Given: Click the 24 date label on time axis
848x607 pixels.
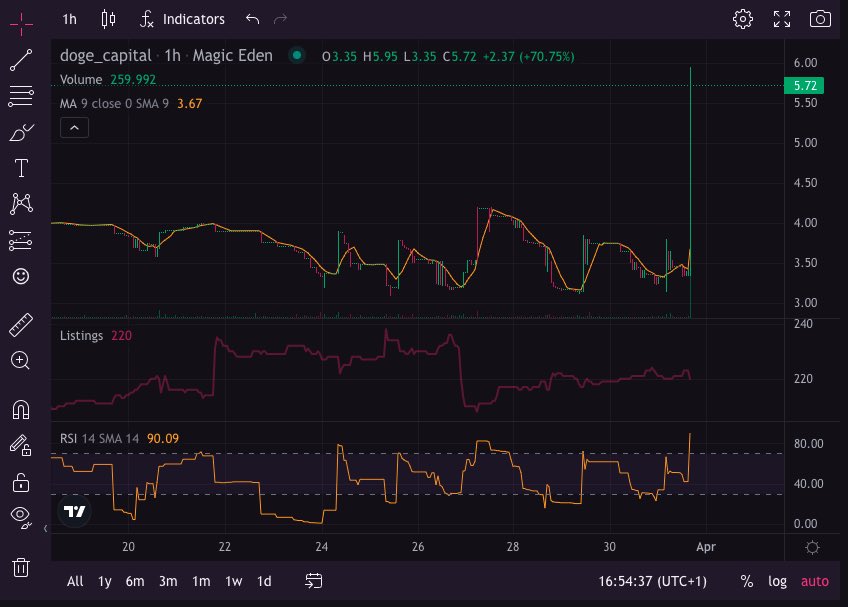Looking at the screenshot, I should [321, 547].
